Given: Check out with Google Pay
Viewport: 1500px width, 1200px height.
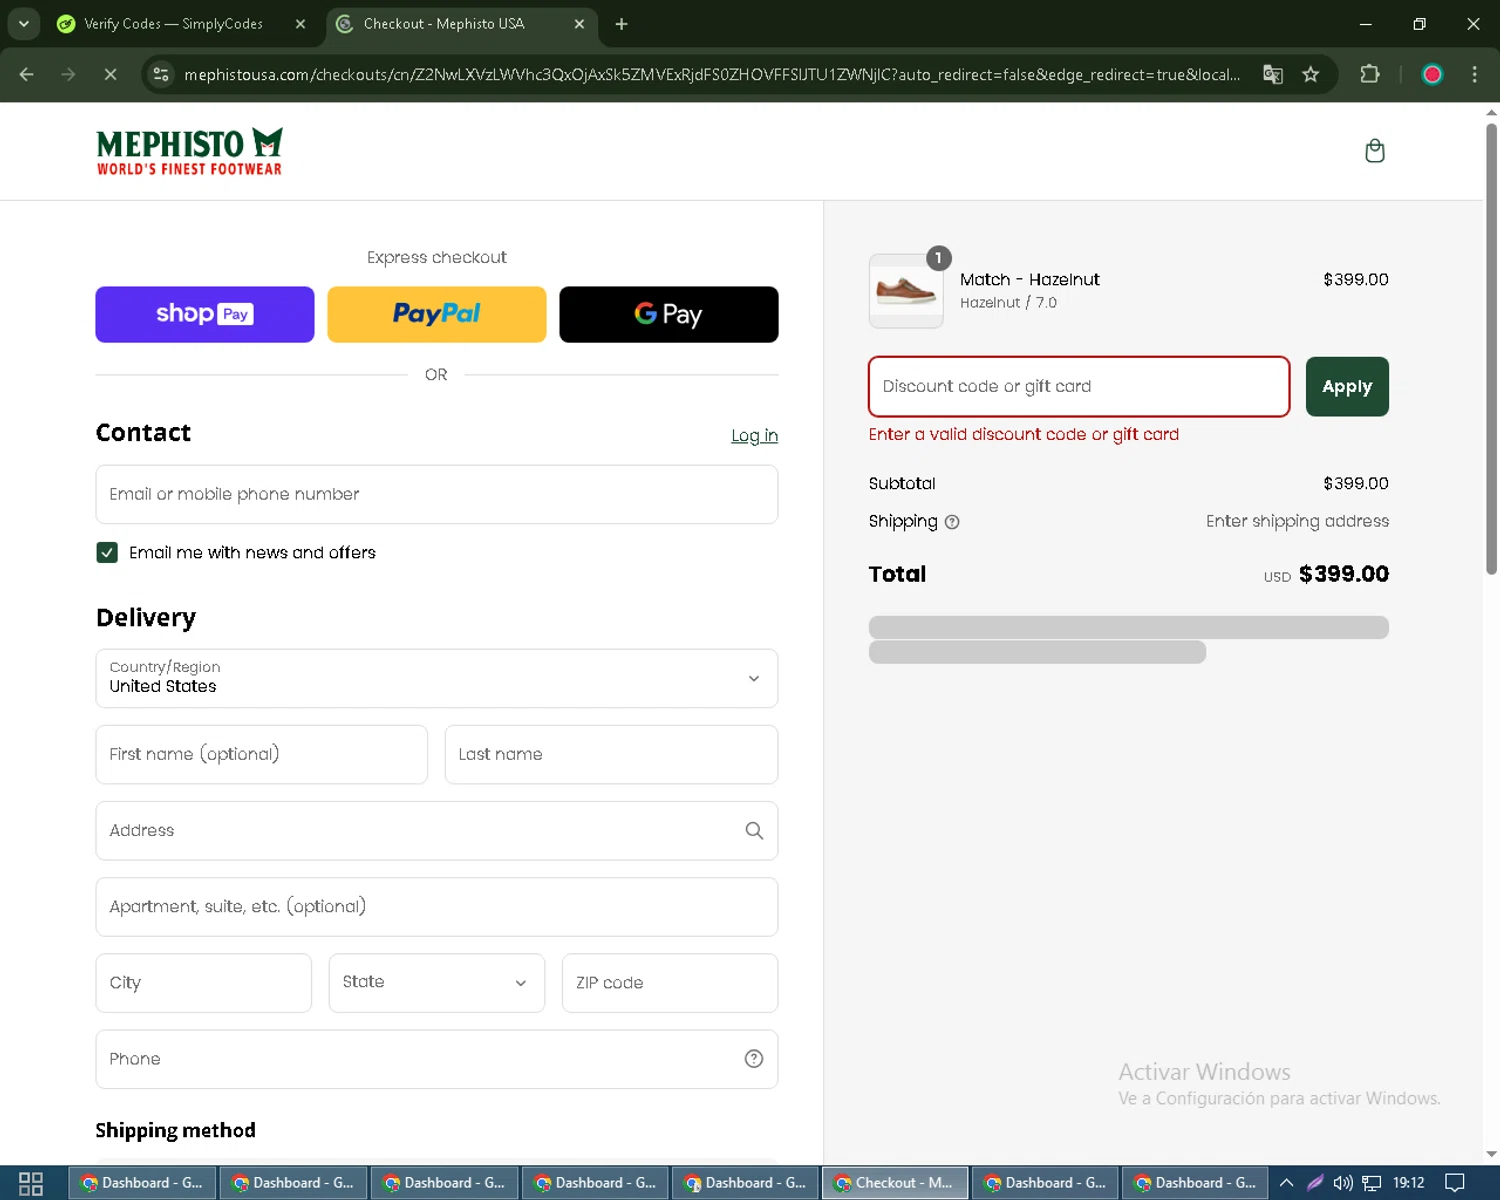Looking at the screenshot, I should (x=669, y=314).
